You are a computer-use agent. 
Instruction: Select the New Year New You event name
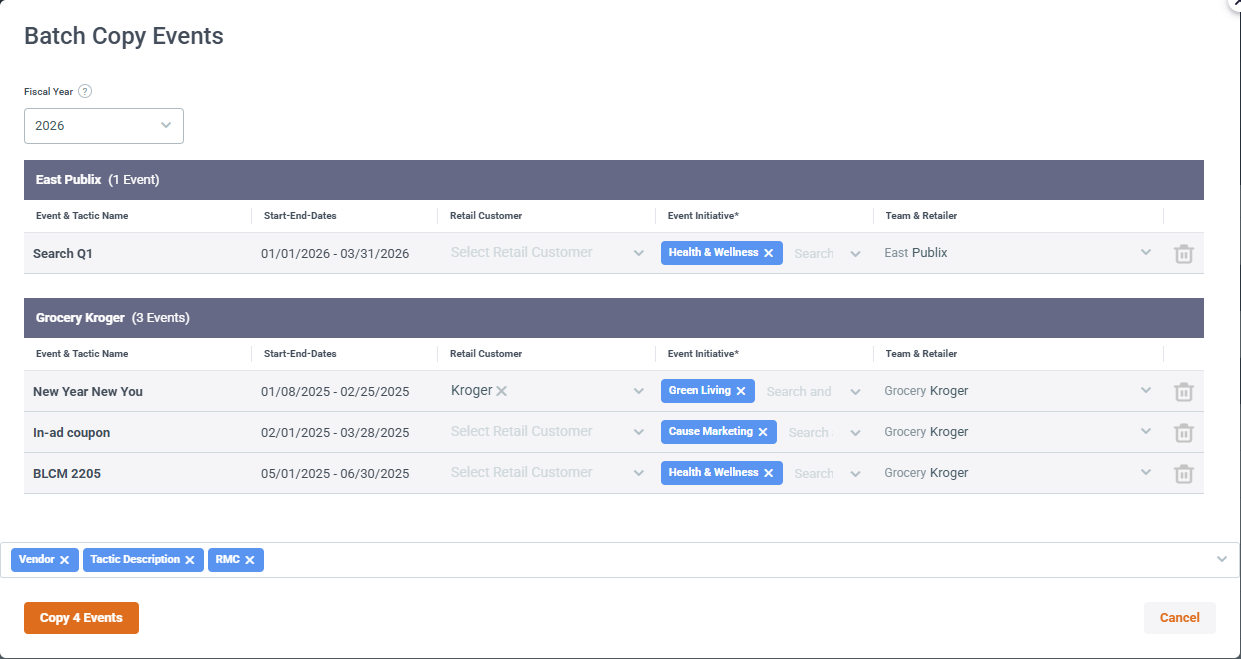point(88,392)
